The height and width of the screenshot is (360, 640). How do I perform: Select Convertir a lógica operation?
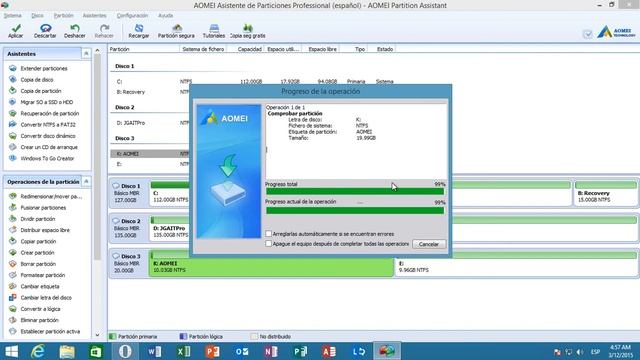[x=40, y=309]
